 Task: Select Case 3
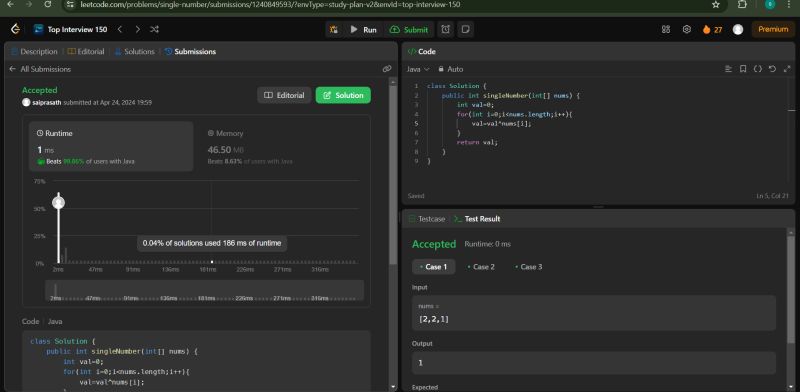coord(529,267)
